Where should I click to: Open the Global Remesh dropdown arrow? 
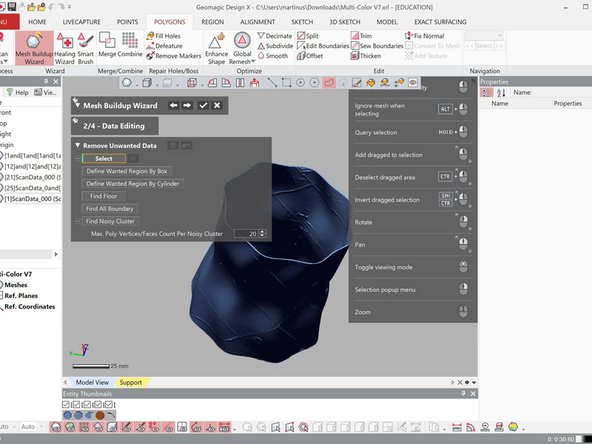tap(253, 62)
